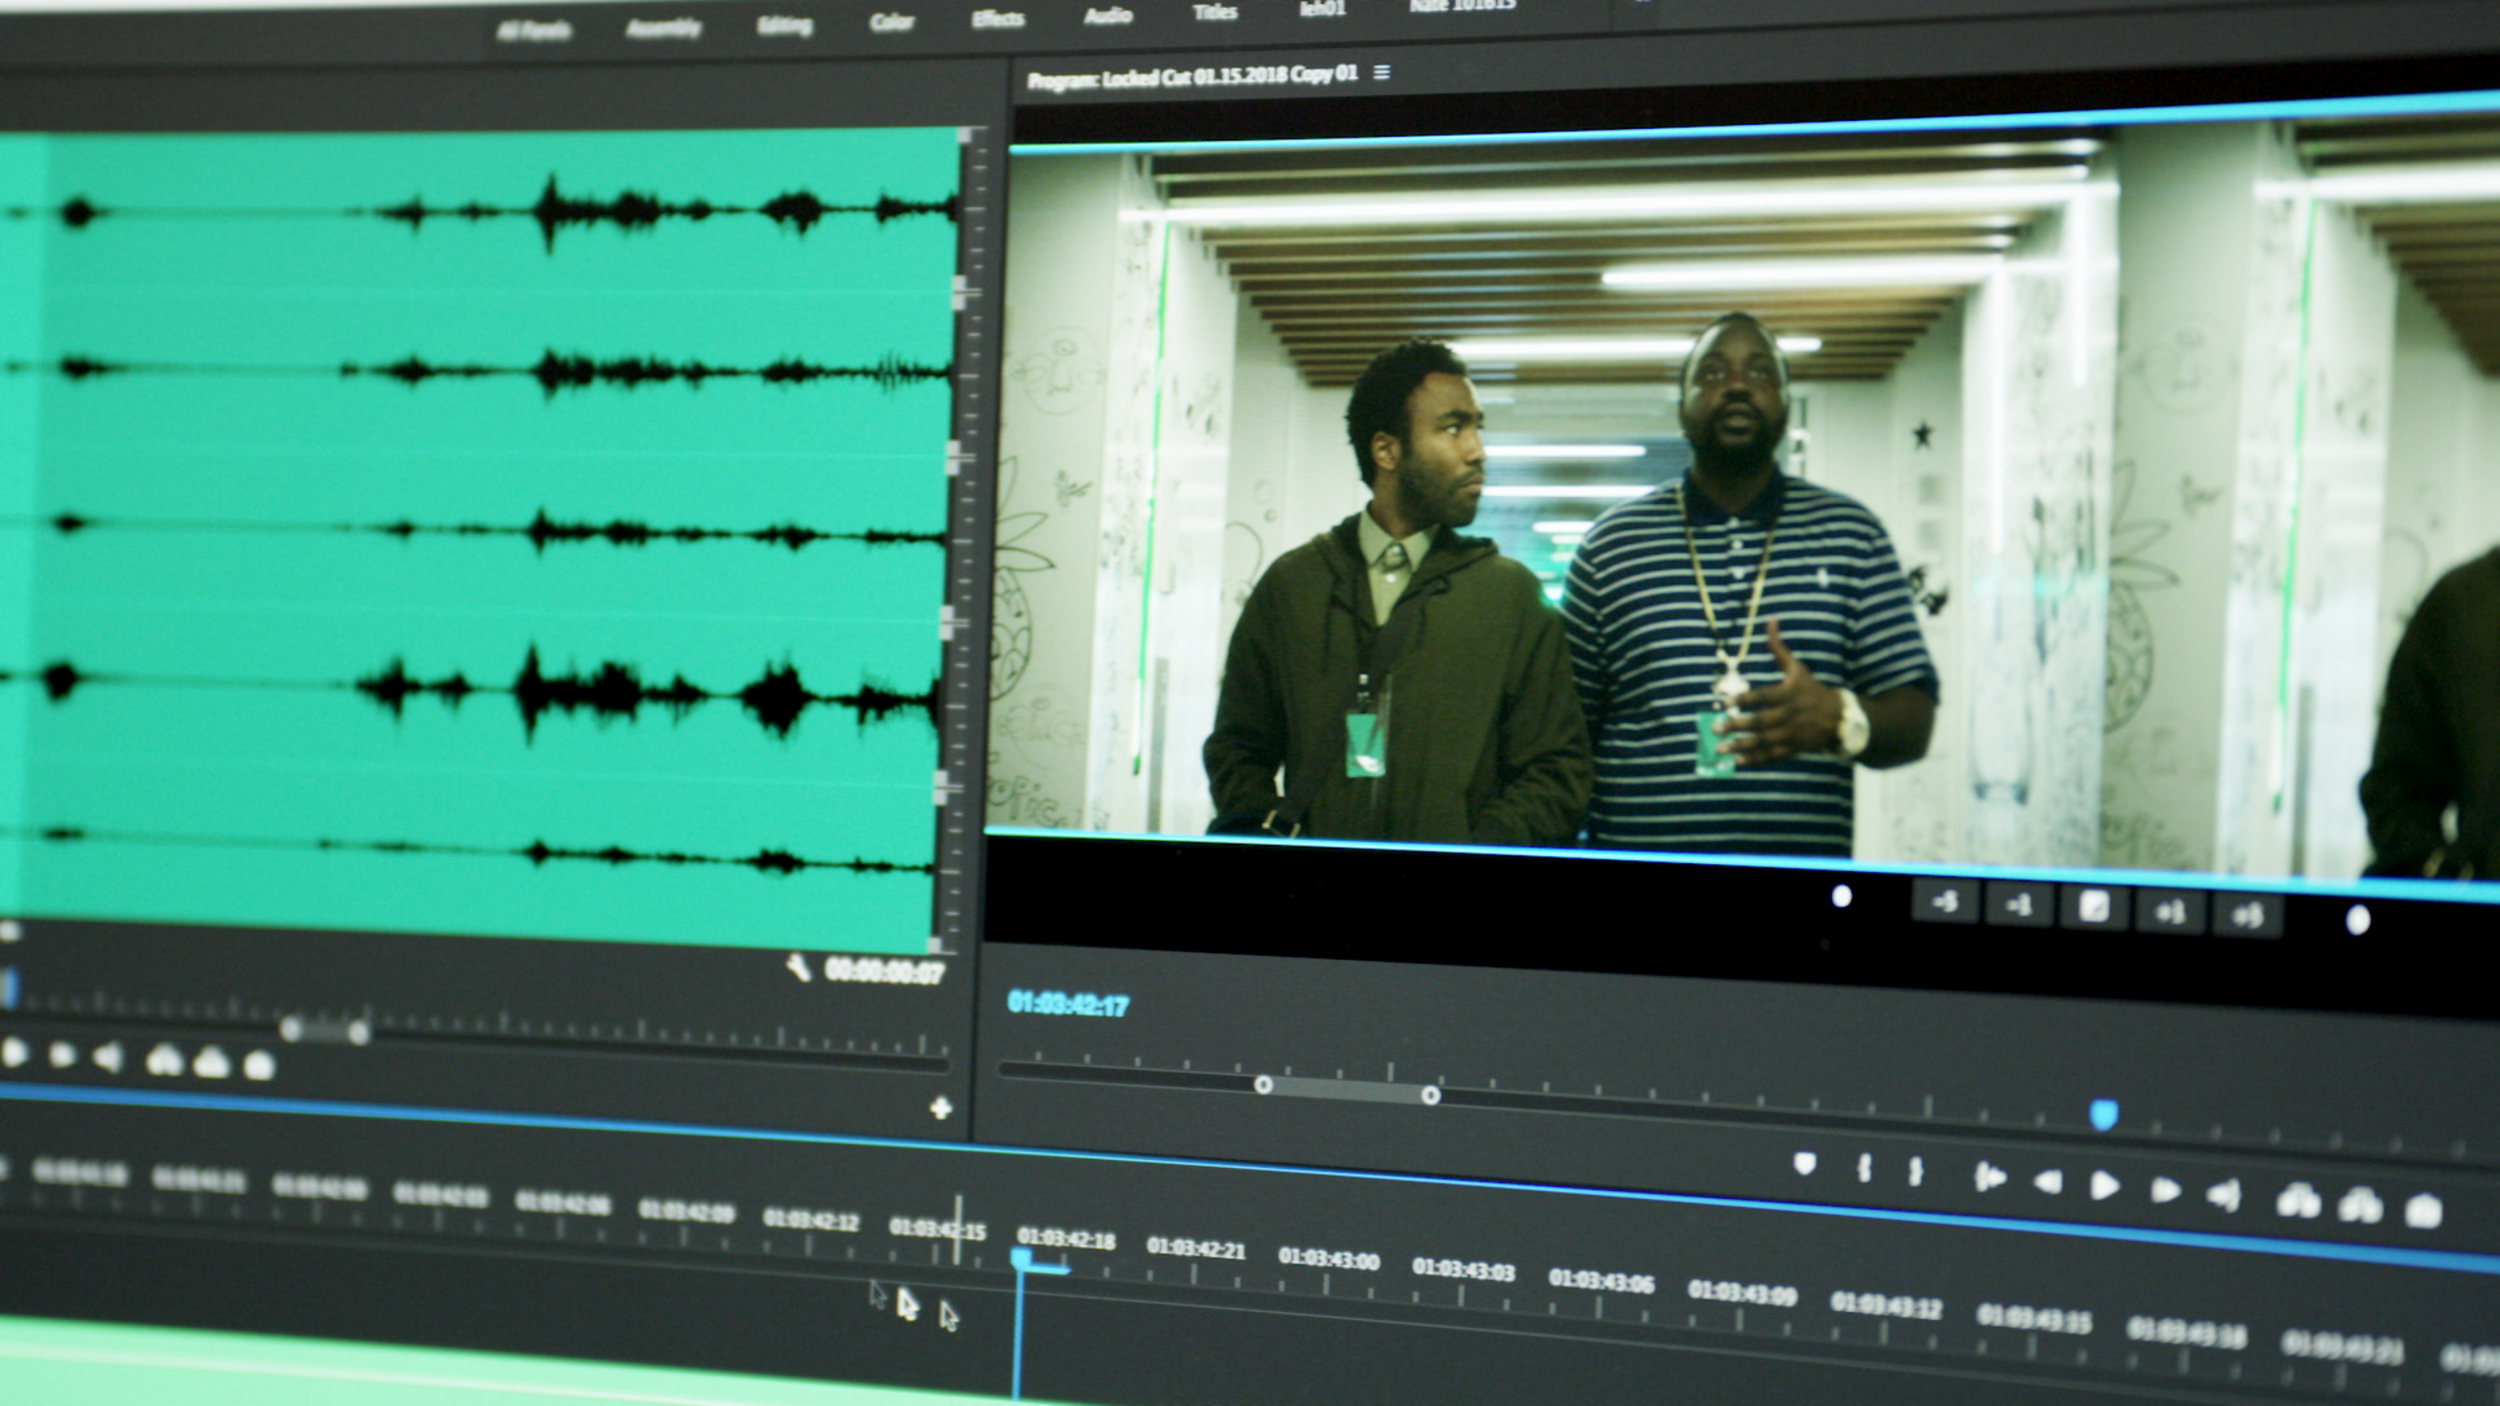The image size is (2500, 1406).
Task: Click timeline ruler at 01:03:43:09
Action: coord(1743,1293)
